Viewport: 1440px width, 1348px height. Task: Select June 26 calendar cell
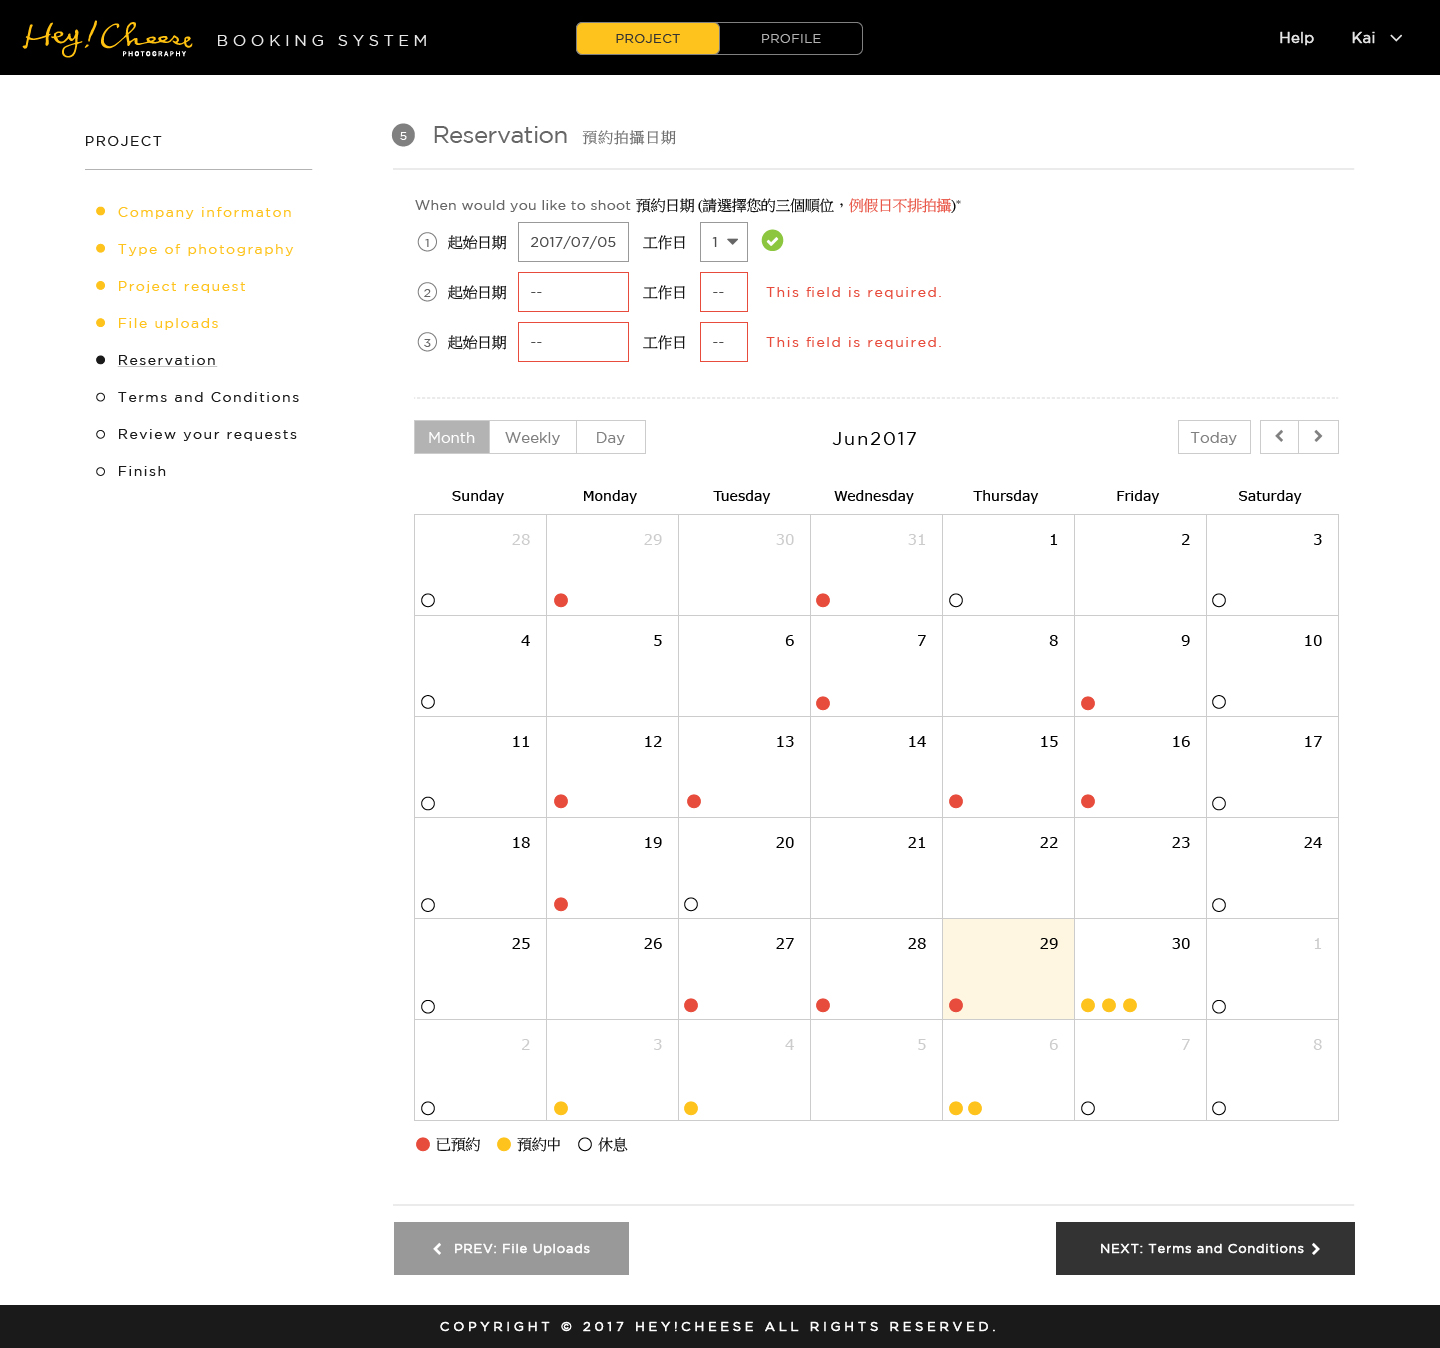click(612, 969)
